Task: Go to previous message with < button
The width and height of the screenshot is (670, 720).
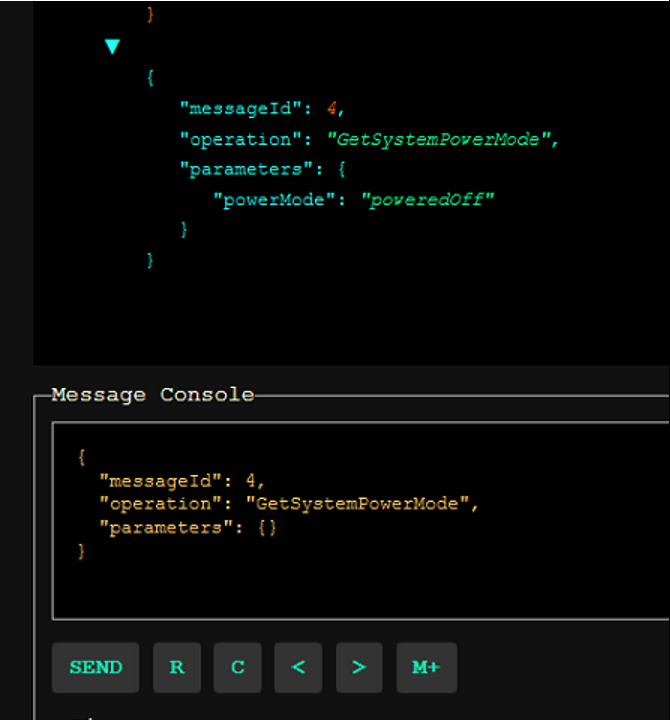Action: point(298,667)
